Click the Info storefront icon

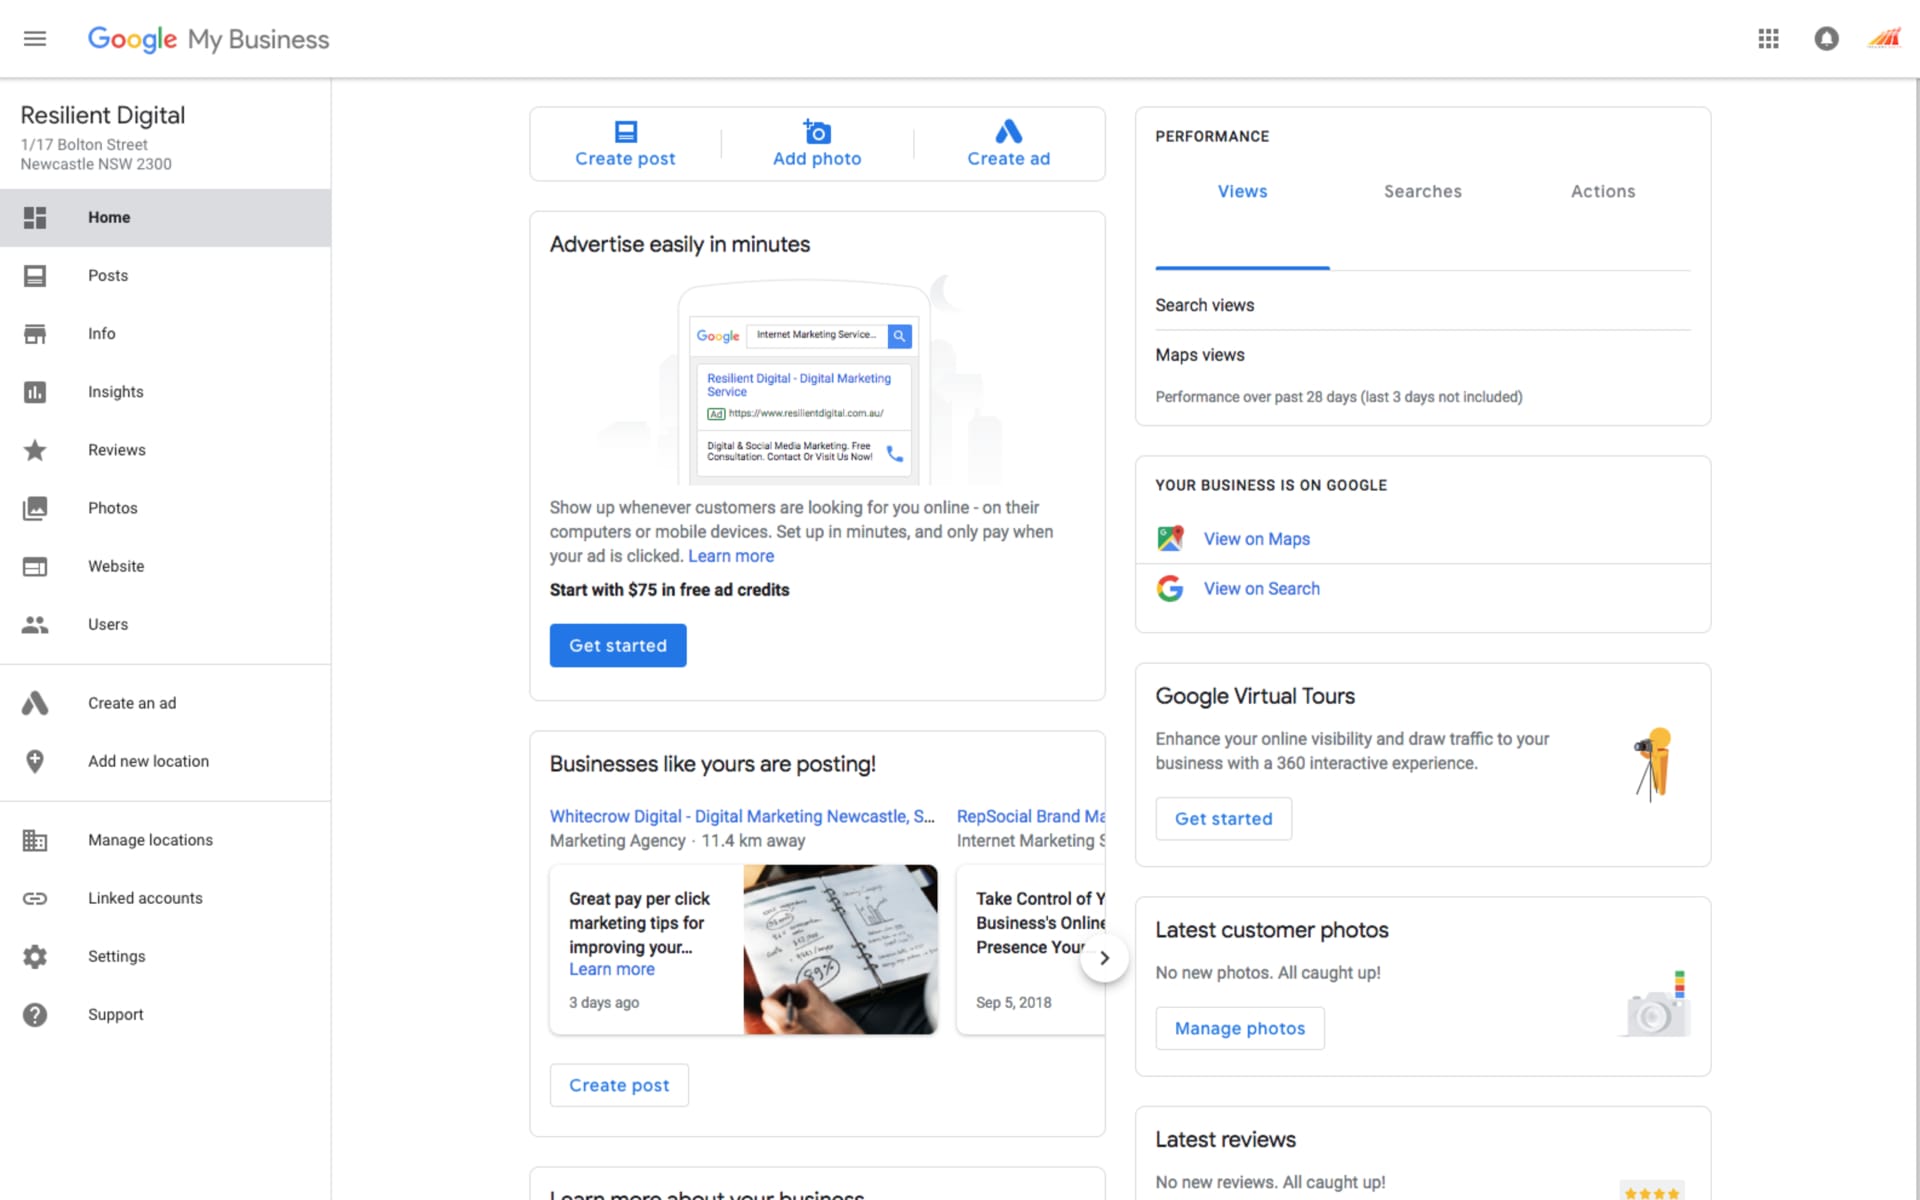[35, 334]
